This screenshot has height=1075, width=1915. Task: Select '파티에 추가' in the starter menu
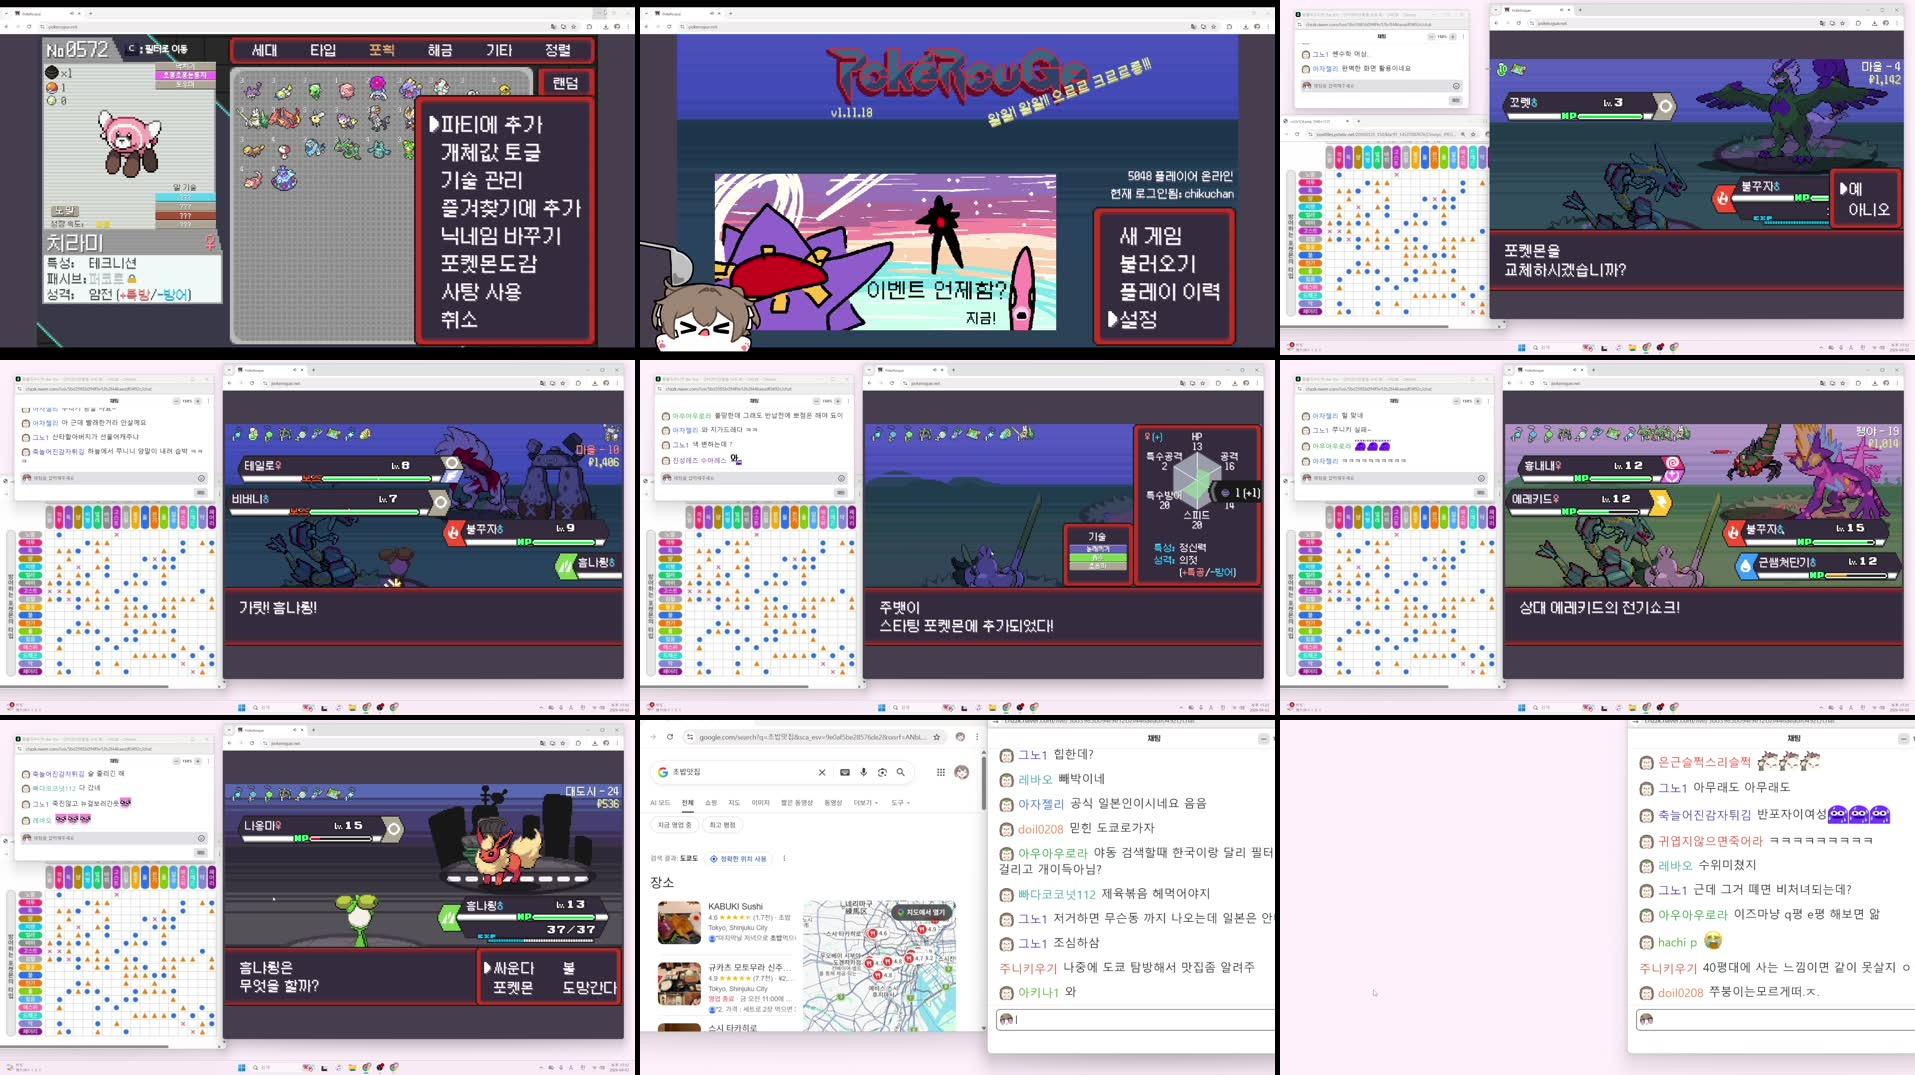tap(491, 125)
